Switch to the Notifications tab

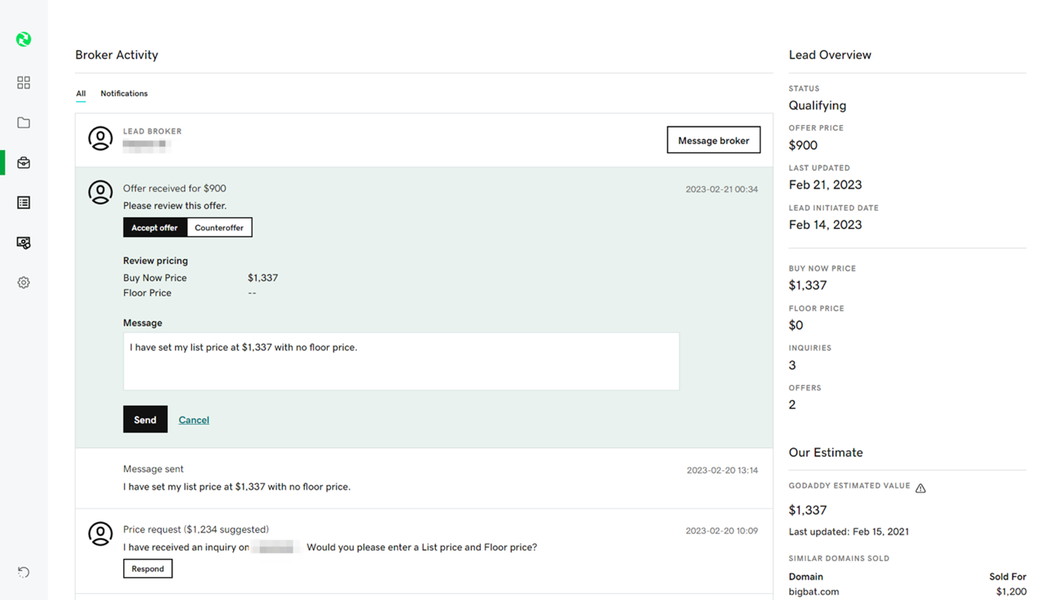(124, 94)
